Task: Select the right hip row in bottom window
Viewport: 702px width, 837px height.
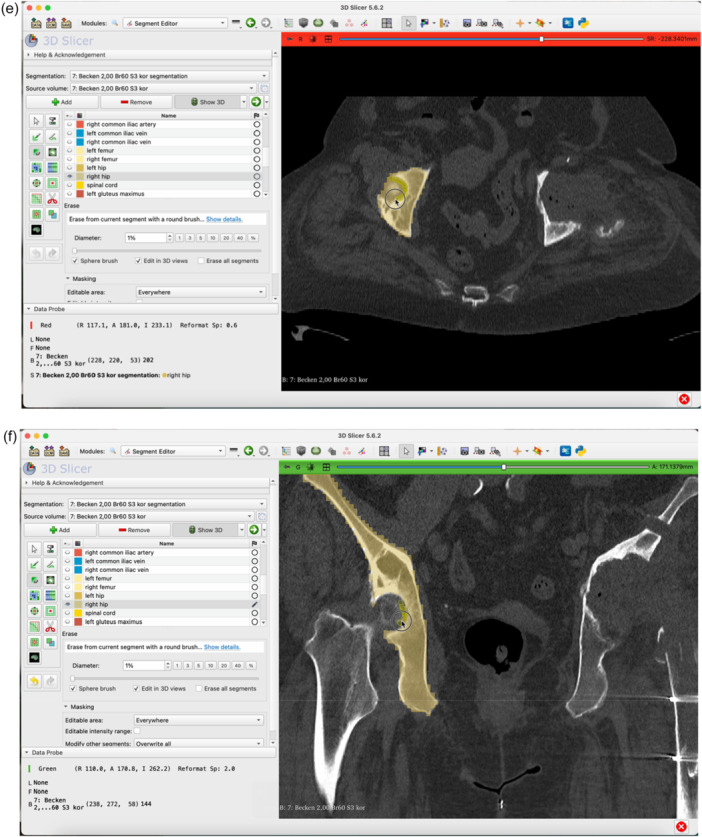Action: (x=163, y=604)
